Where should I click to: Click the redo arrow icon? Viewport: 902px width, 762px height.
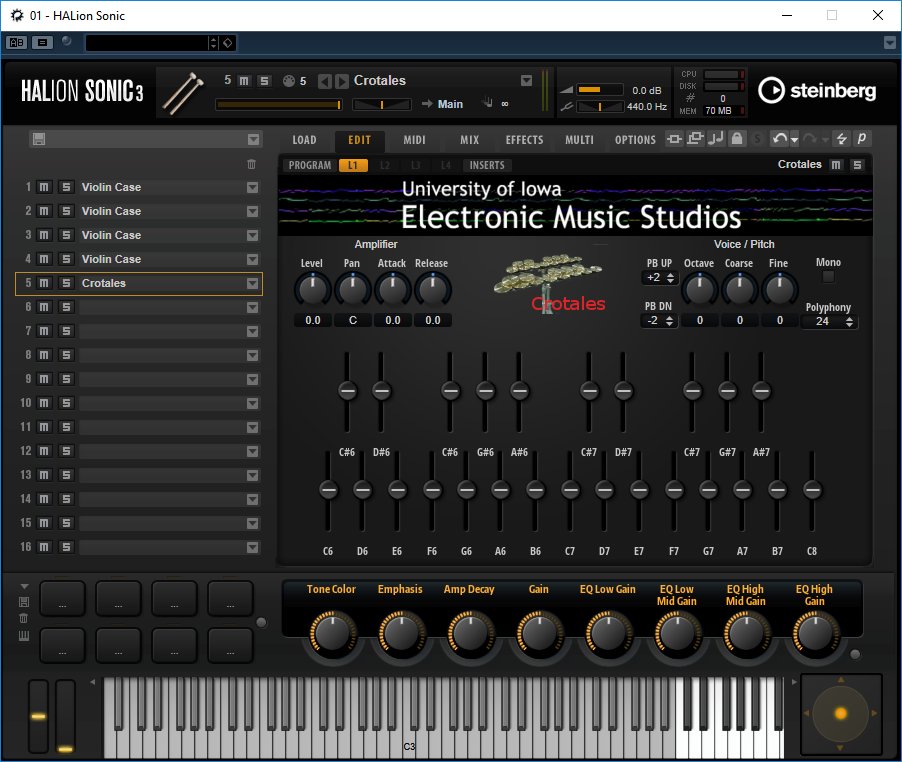point(810,139)
